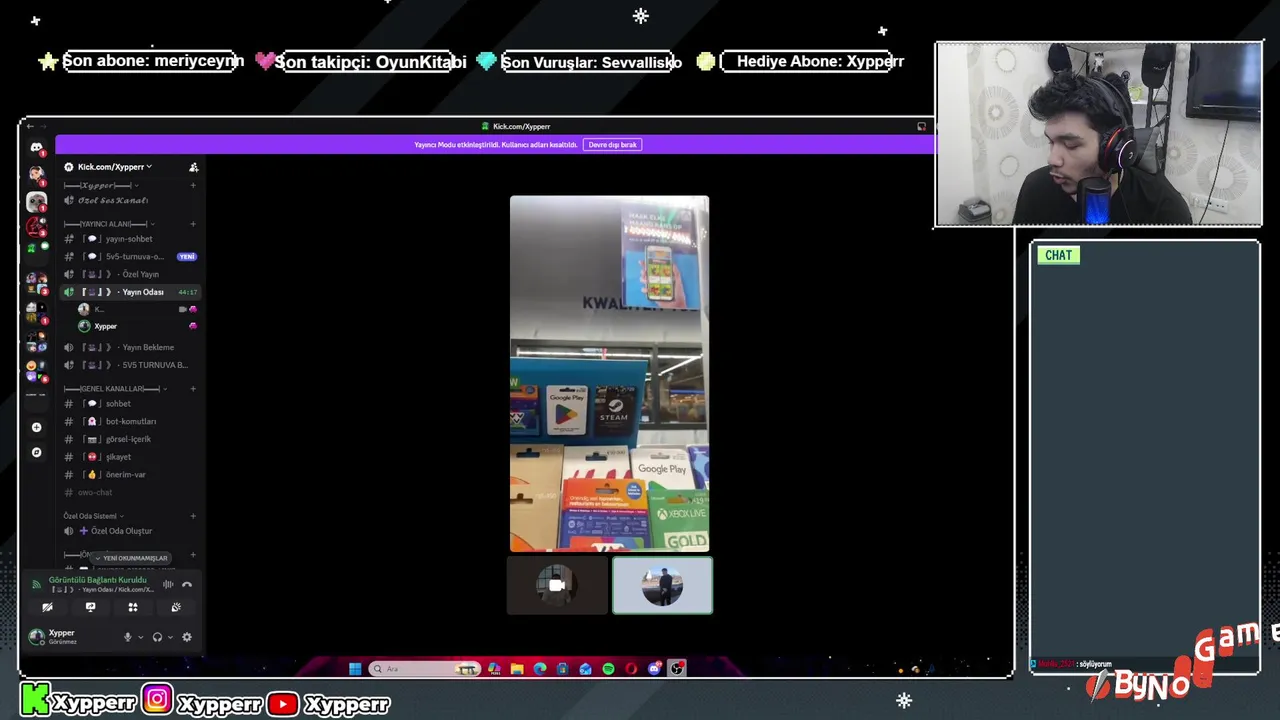Select camera-off participant tile

click(557, 585)
